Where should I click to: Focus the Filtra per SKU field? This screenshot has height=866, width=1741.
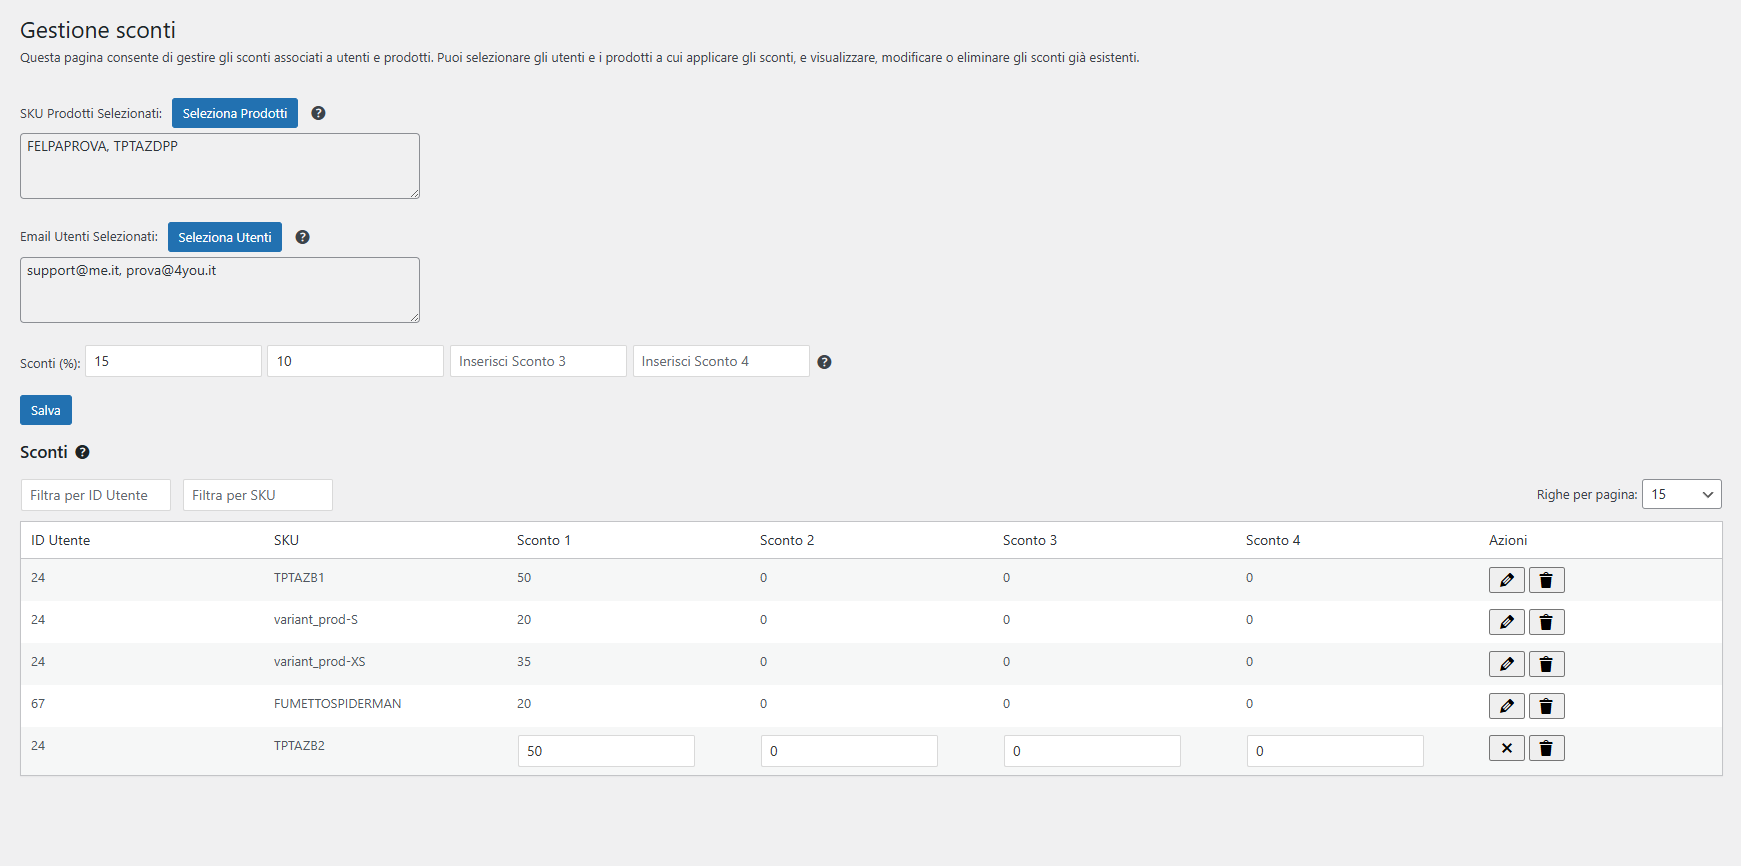click(x=258, y=495)
